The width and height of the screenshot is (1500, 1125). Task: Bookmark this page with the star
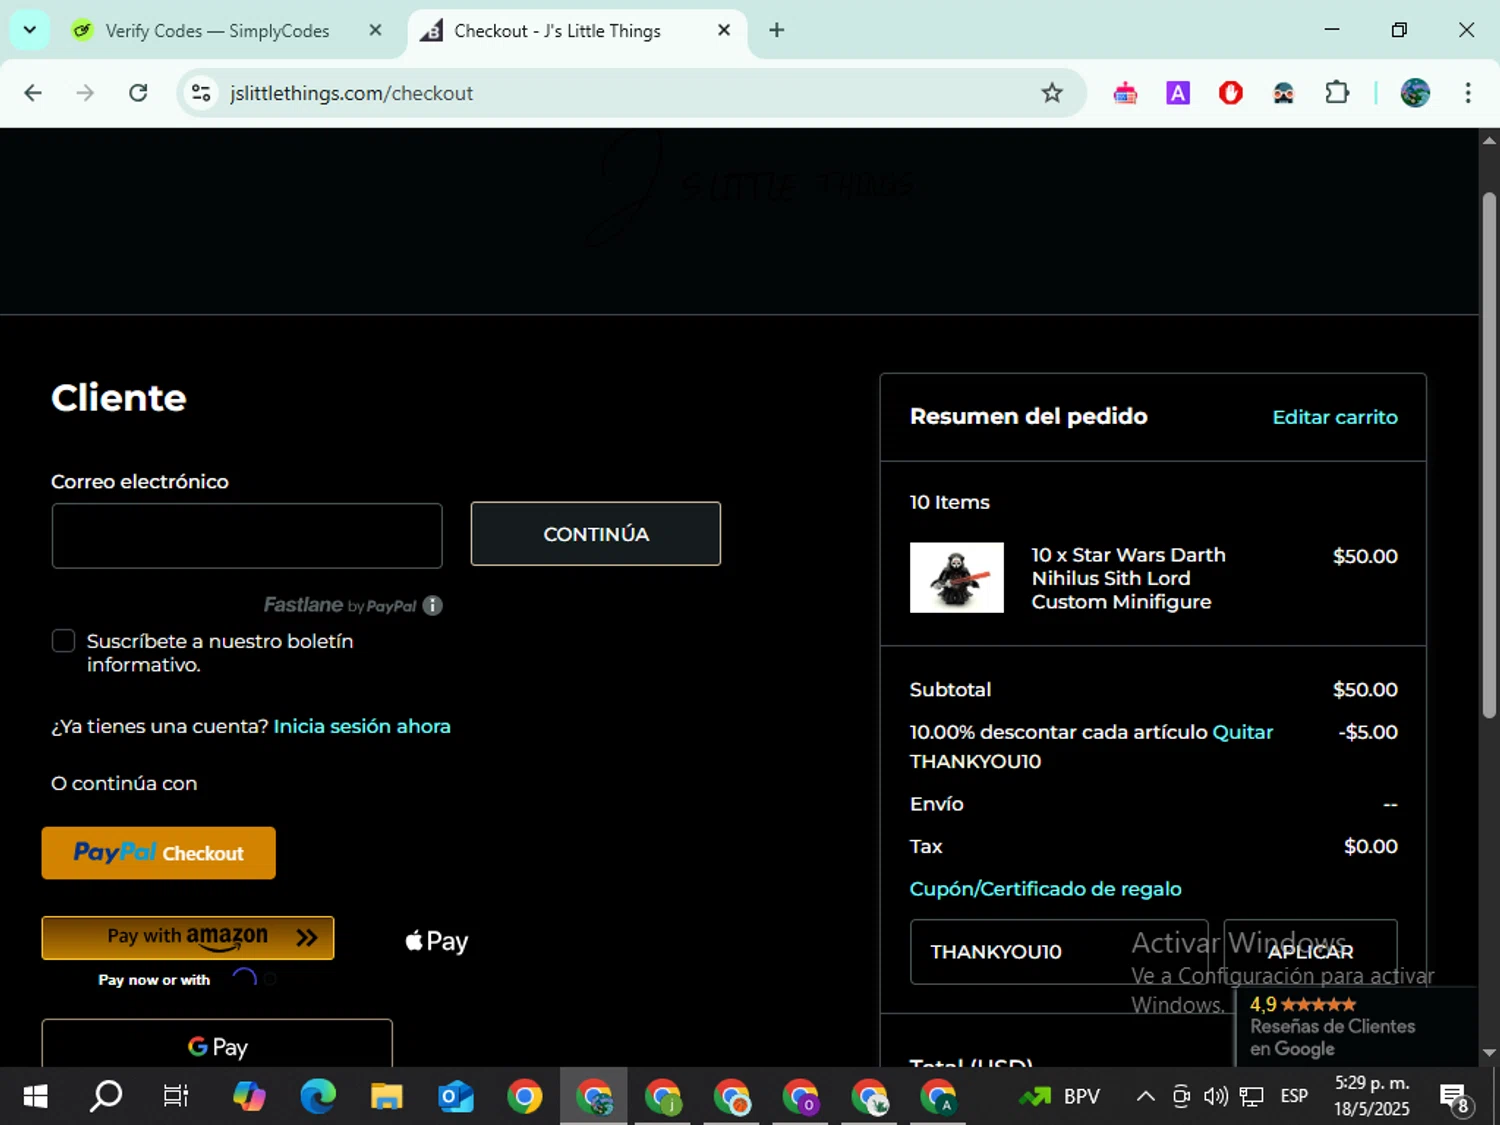coord(1052,93)
